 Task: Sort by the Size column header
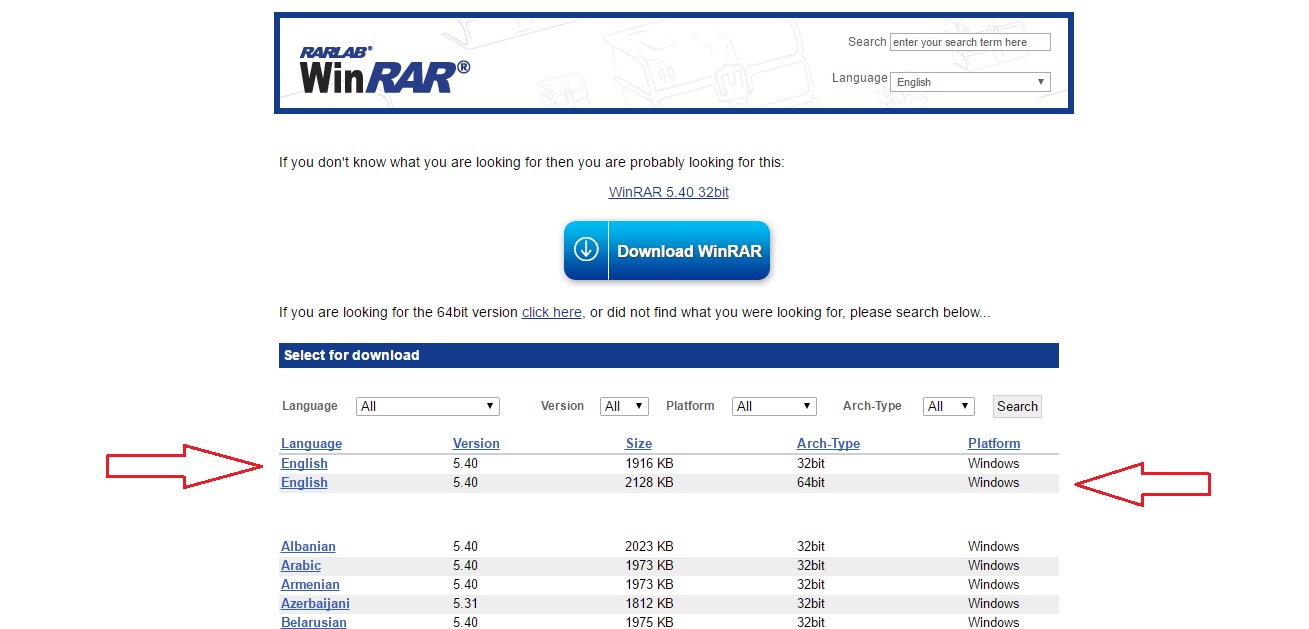tap(639, 443)
